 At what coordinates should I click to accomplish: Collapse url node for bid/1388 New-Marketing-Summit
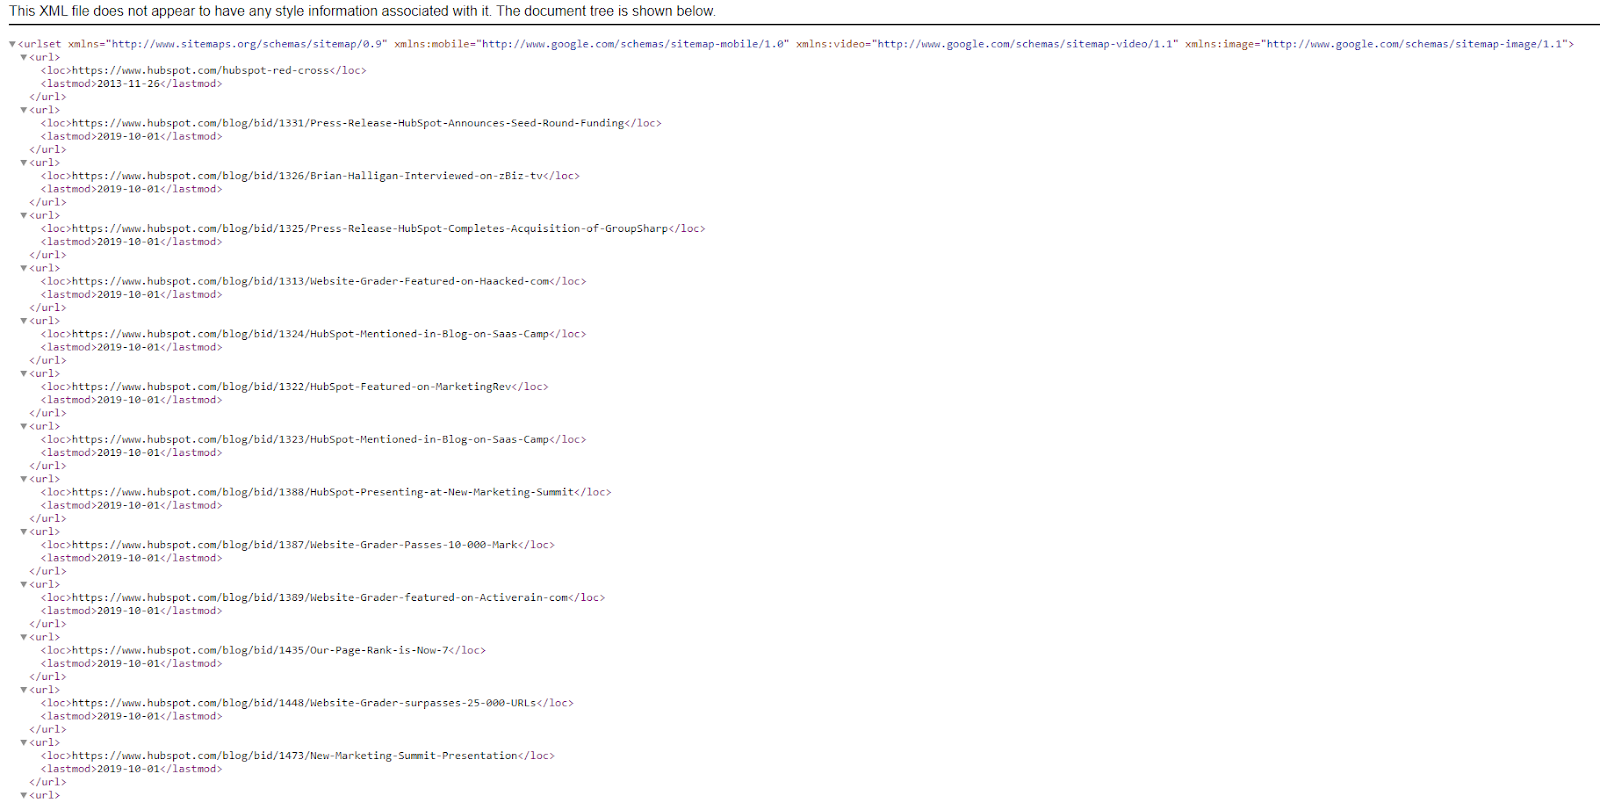pos(24,479)
